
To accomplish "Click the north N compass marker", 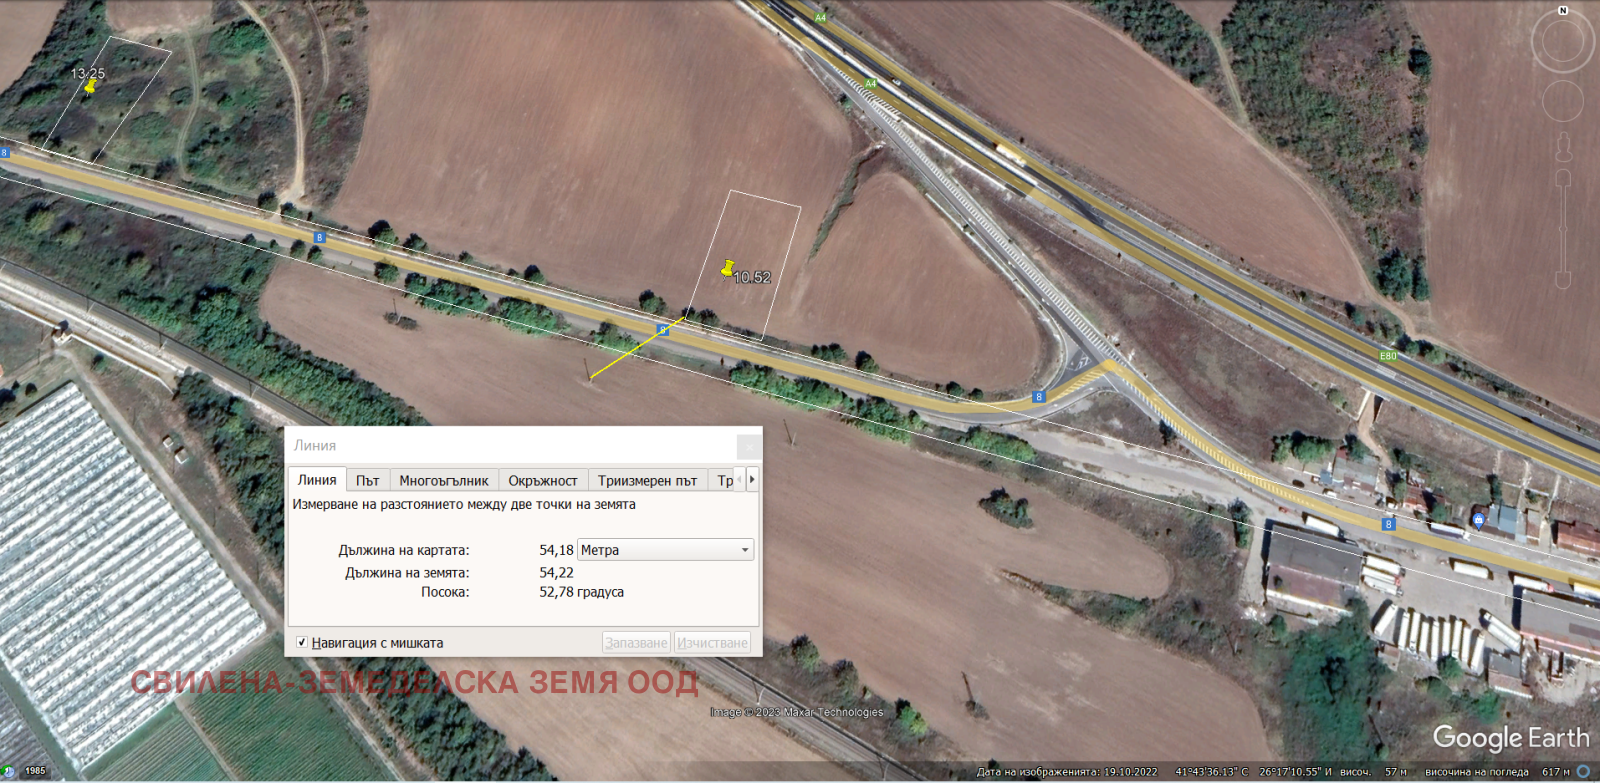I will tap(1563, 10).
